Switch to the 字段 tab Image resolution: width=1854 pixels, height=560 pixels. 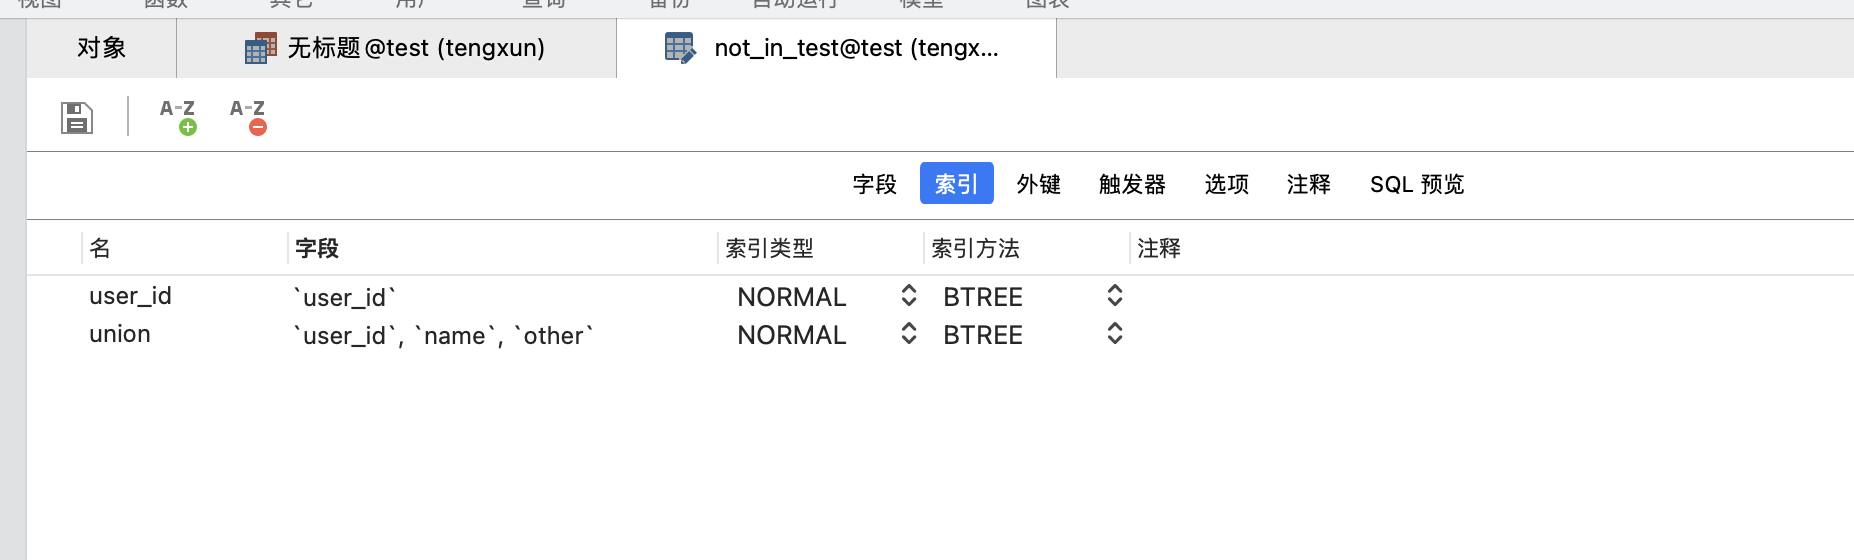874,184
